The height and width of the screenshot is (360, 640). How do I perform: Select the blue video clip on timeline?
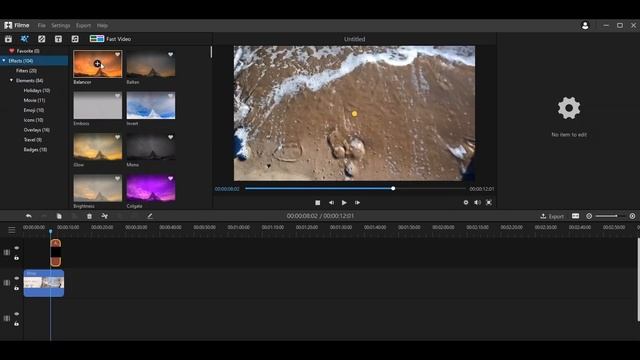pos(44,283)
